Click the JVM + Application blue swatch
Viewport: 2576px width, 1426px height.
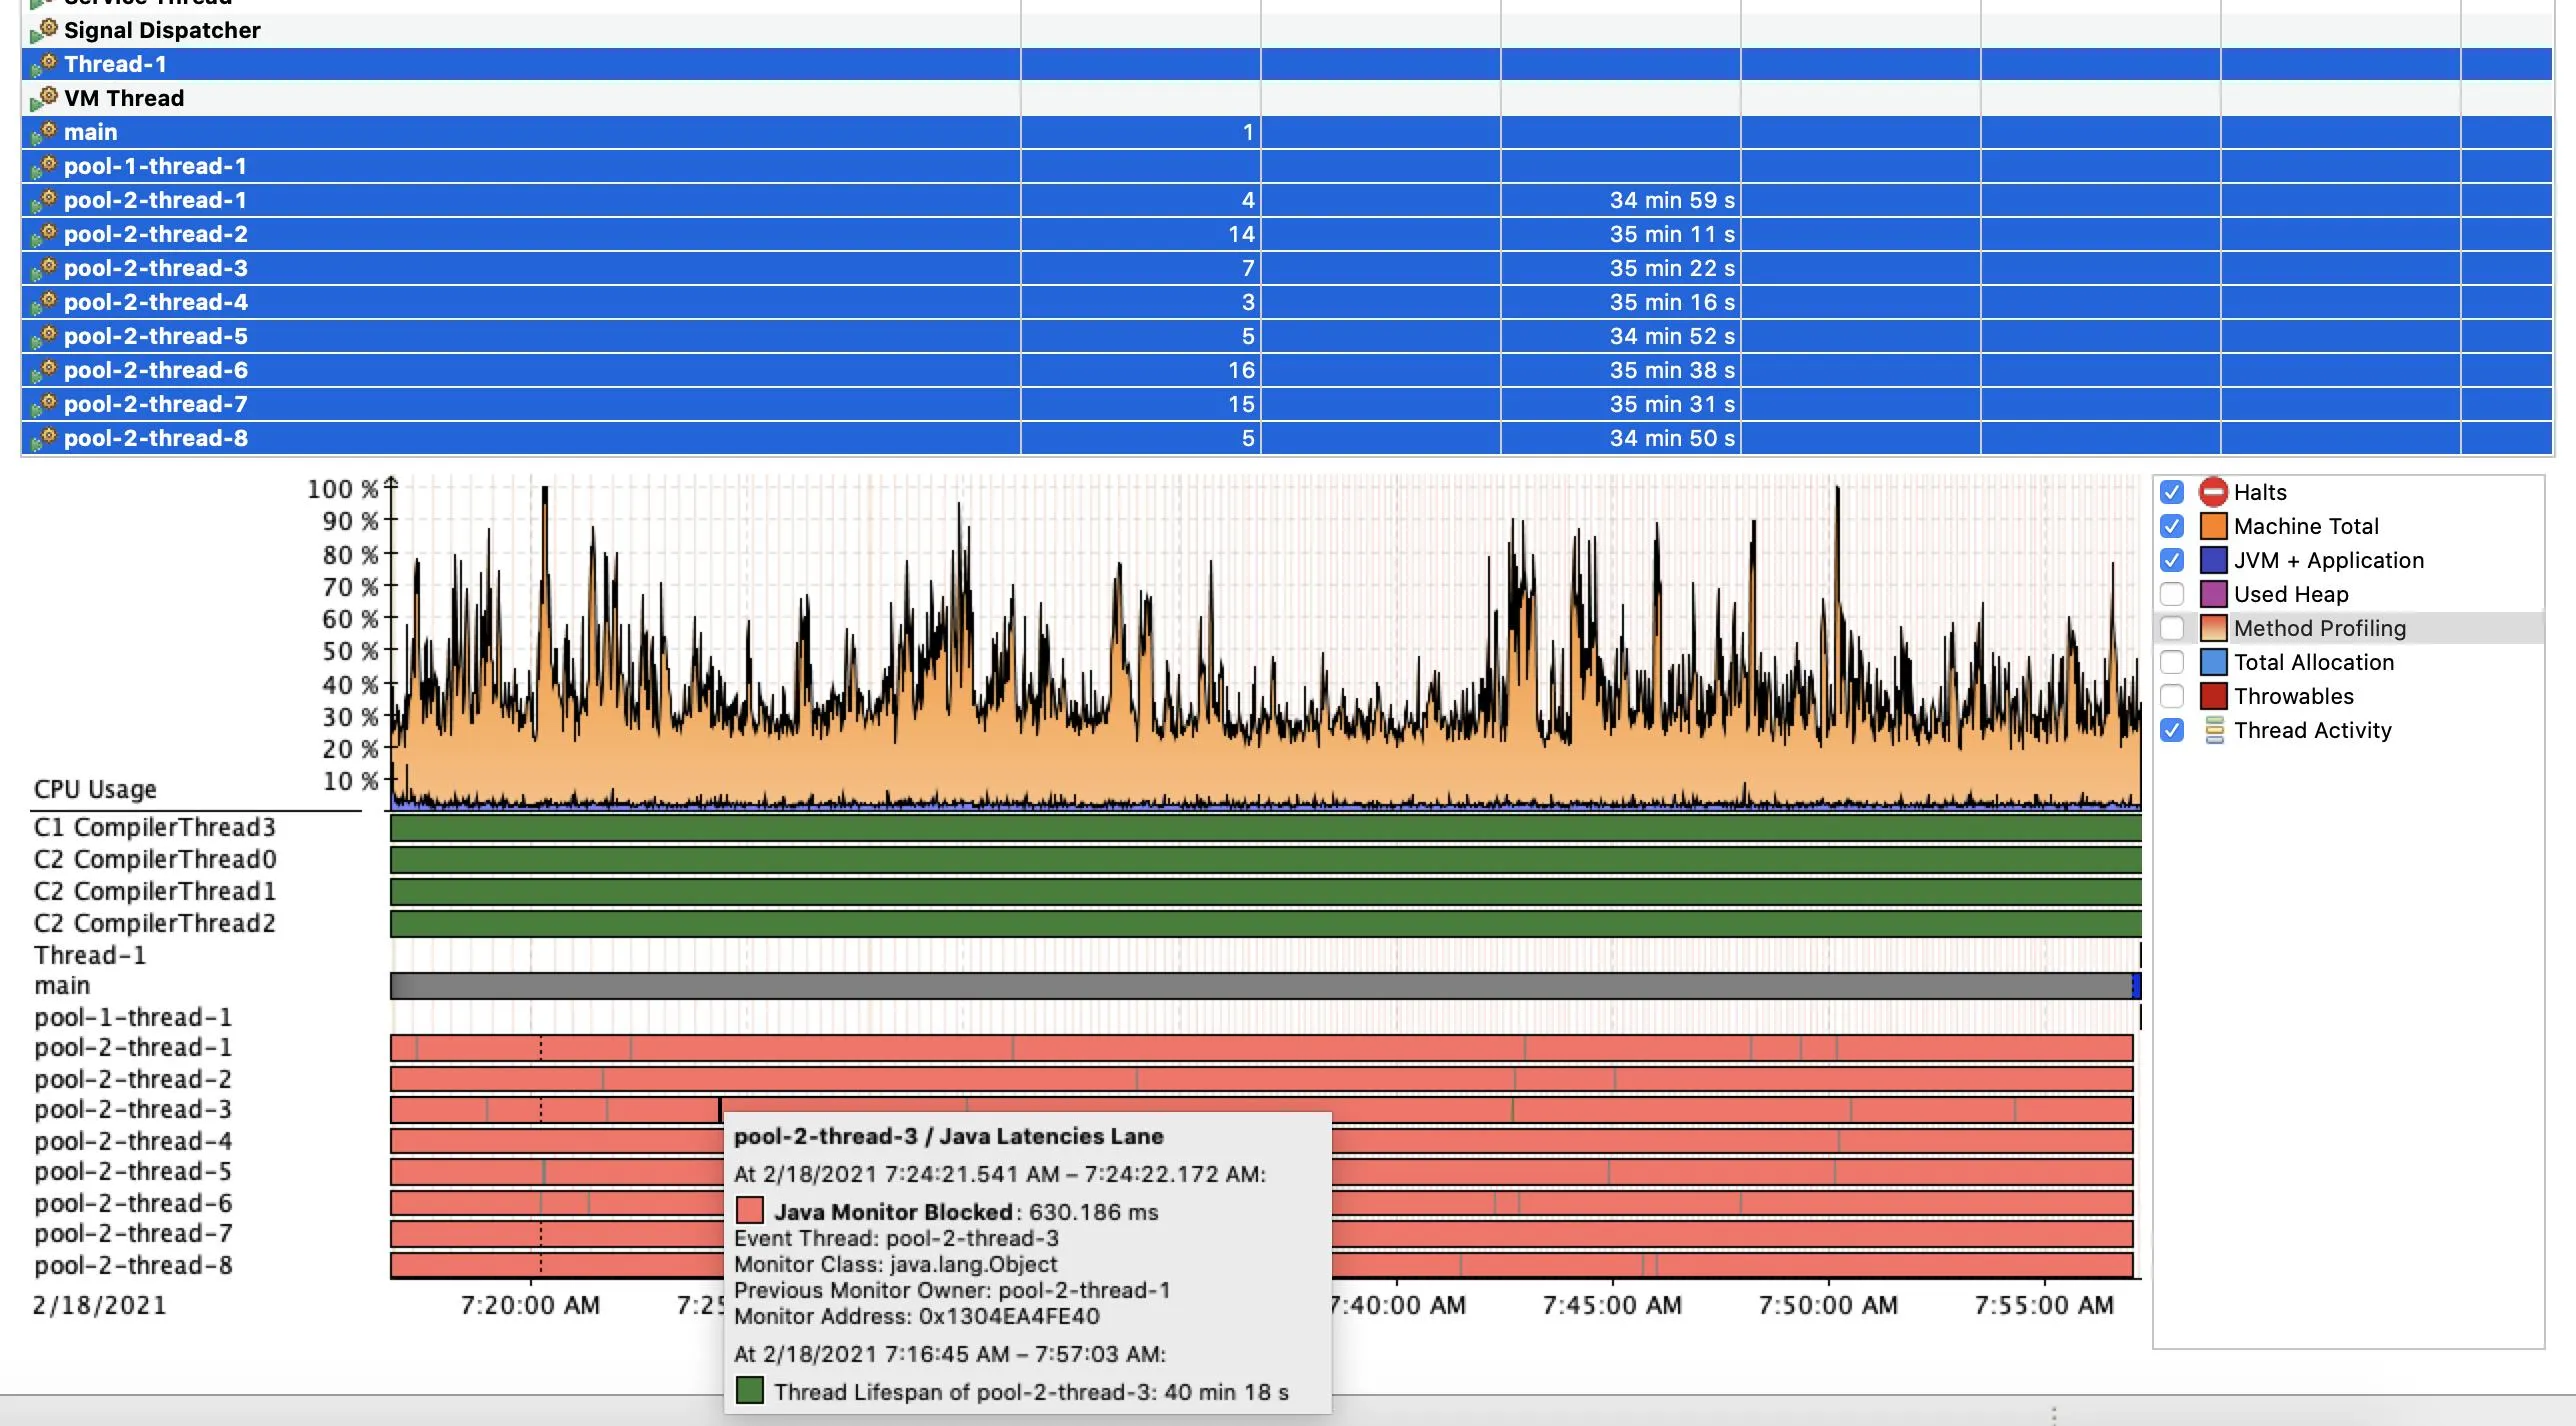tap(2213, 560)
